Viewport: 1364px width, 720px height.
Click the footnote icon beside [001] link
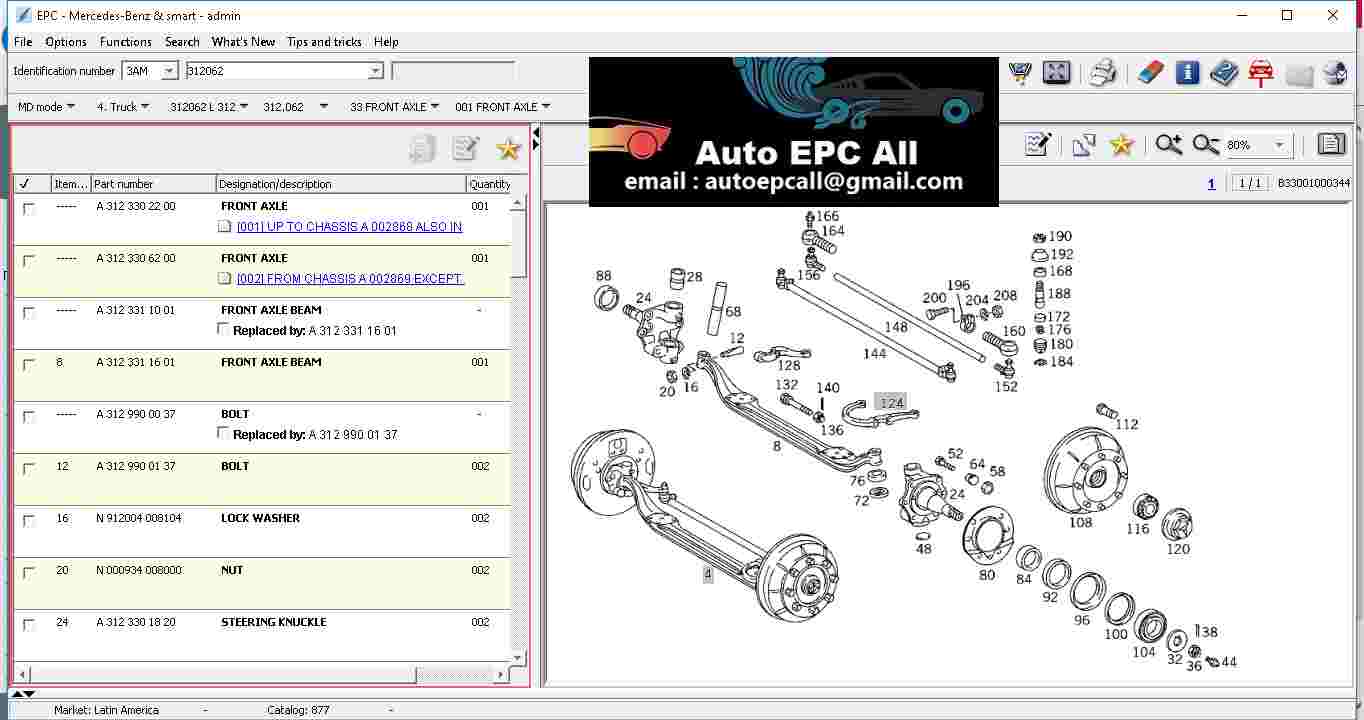(x=225, y=227)
